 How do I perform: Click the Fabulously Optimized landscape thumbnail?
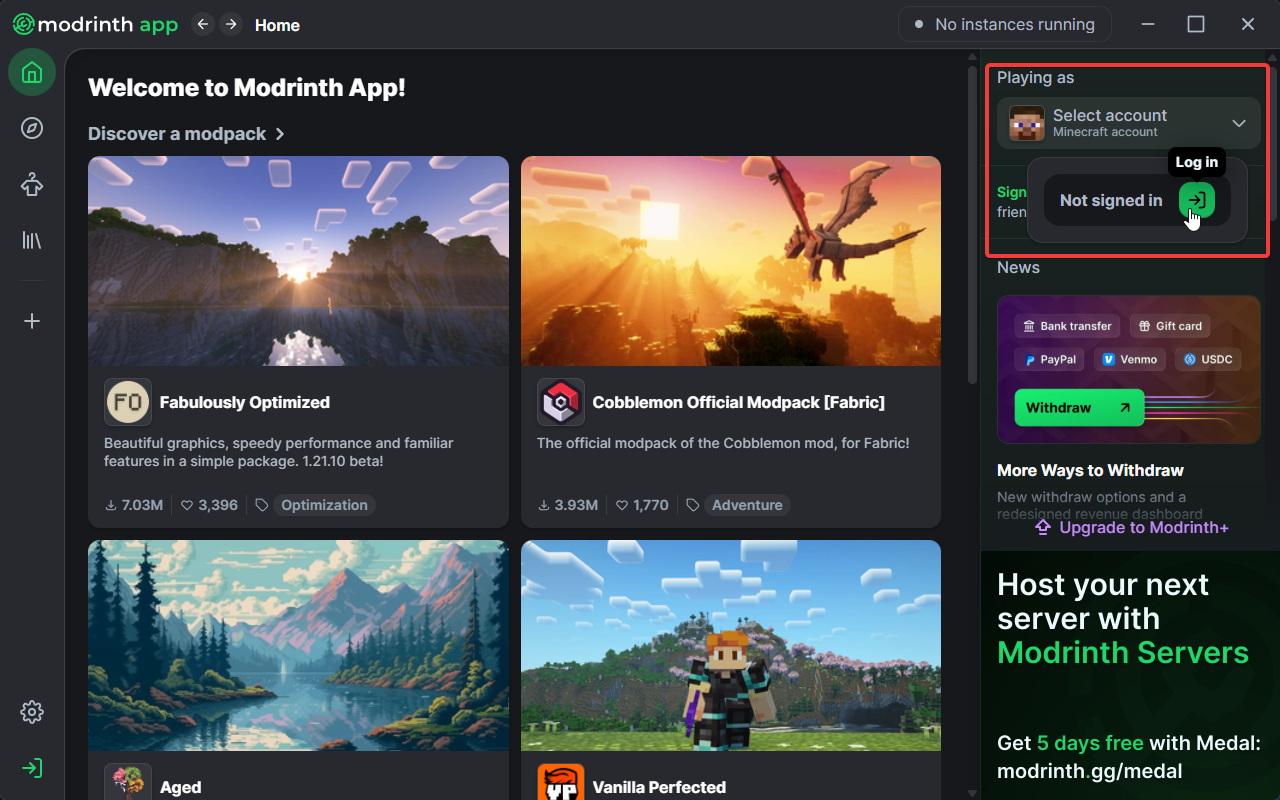tap(298, 261)
